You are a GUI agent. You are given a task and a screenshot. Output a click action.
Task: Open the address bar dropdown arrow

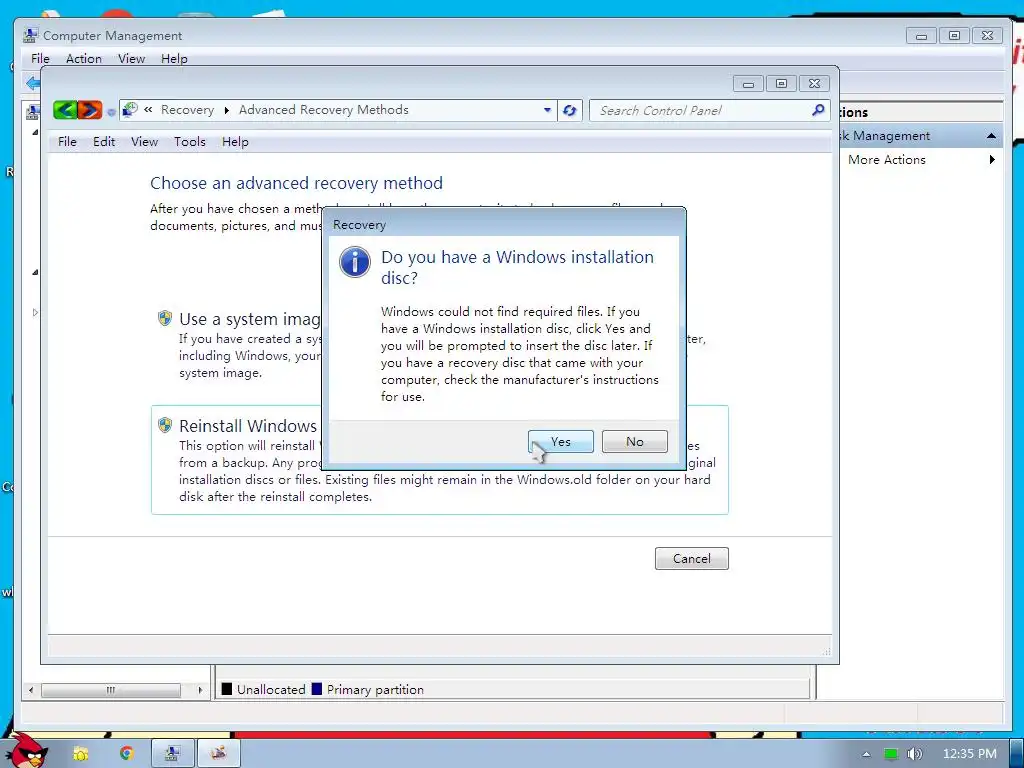(x=547, y=110)
